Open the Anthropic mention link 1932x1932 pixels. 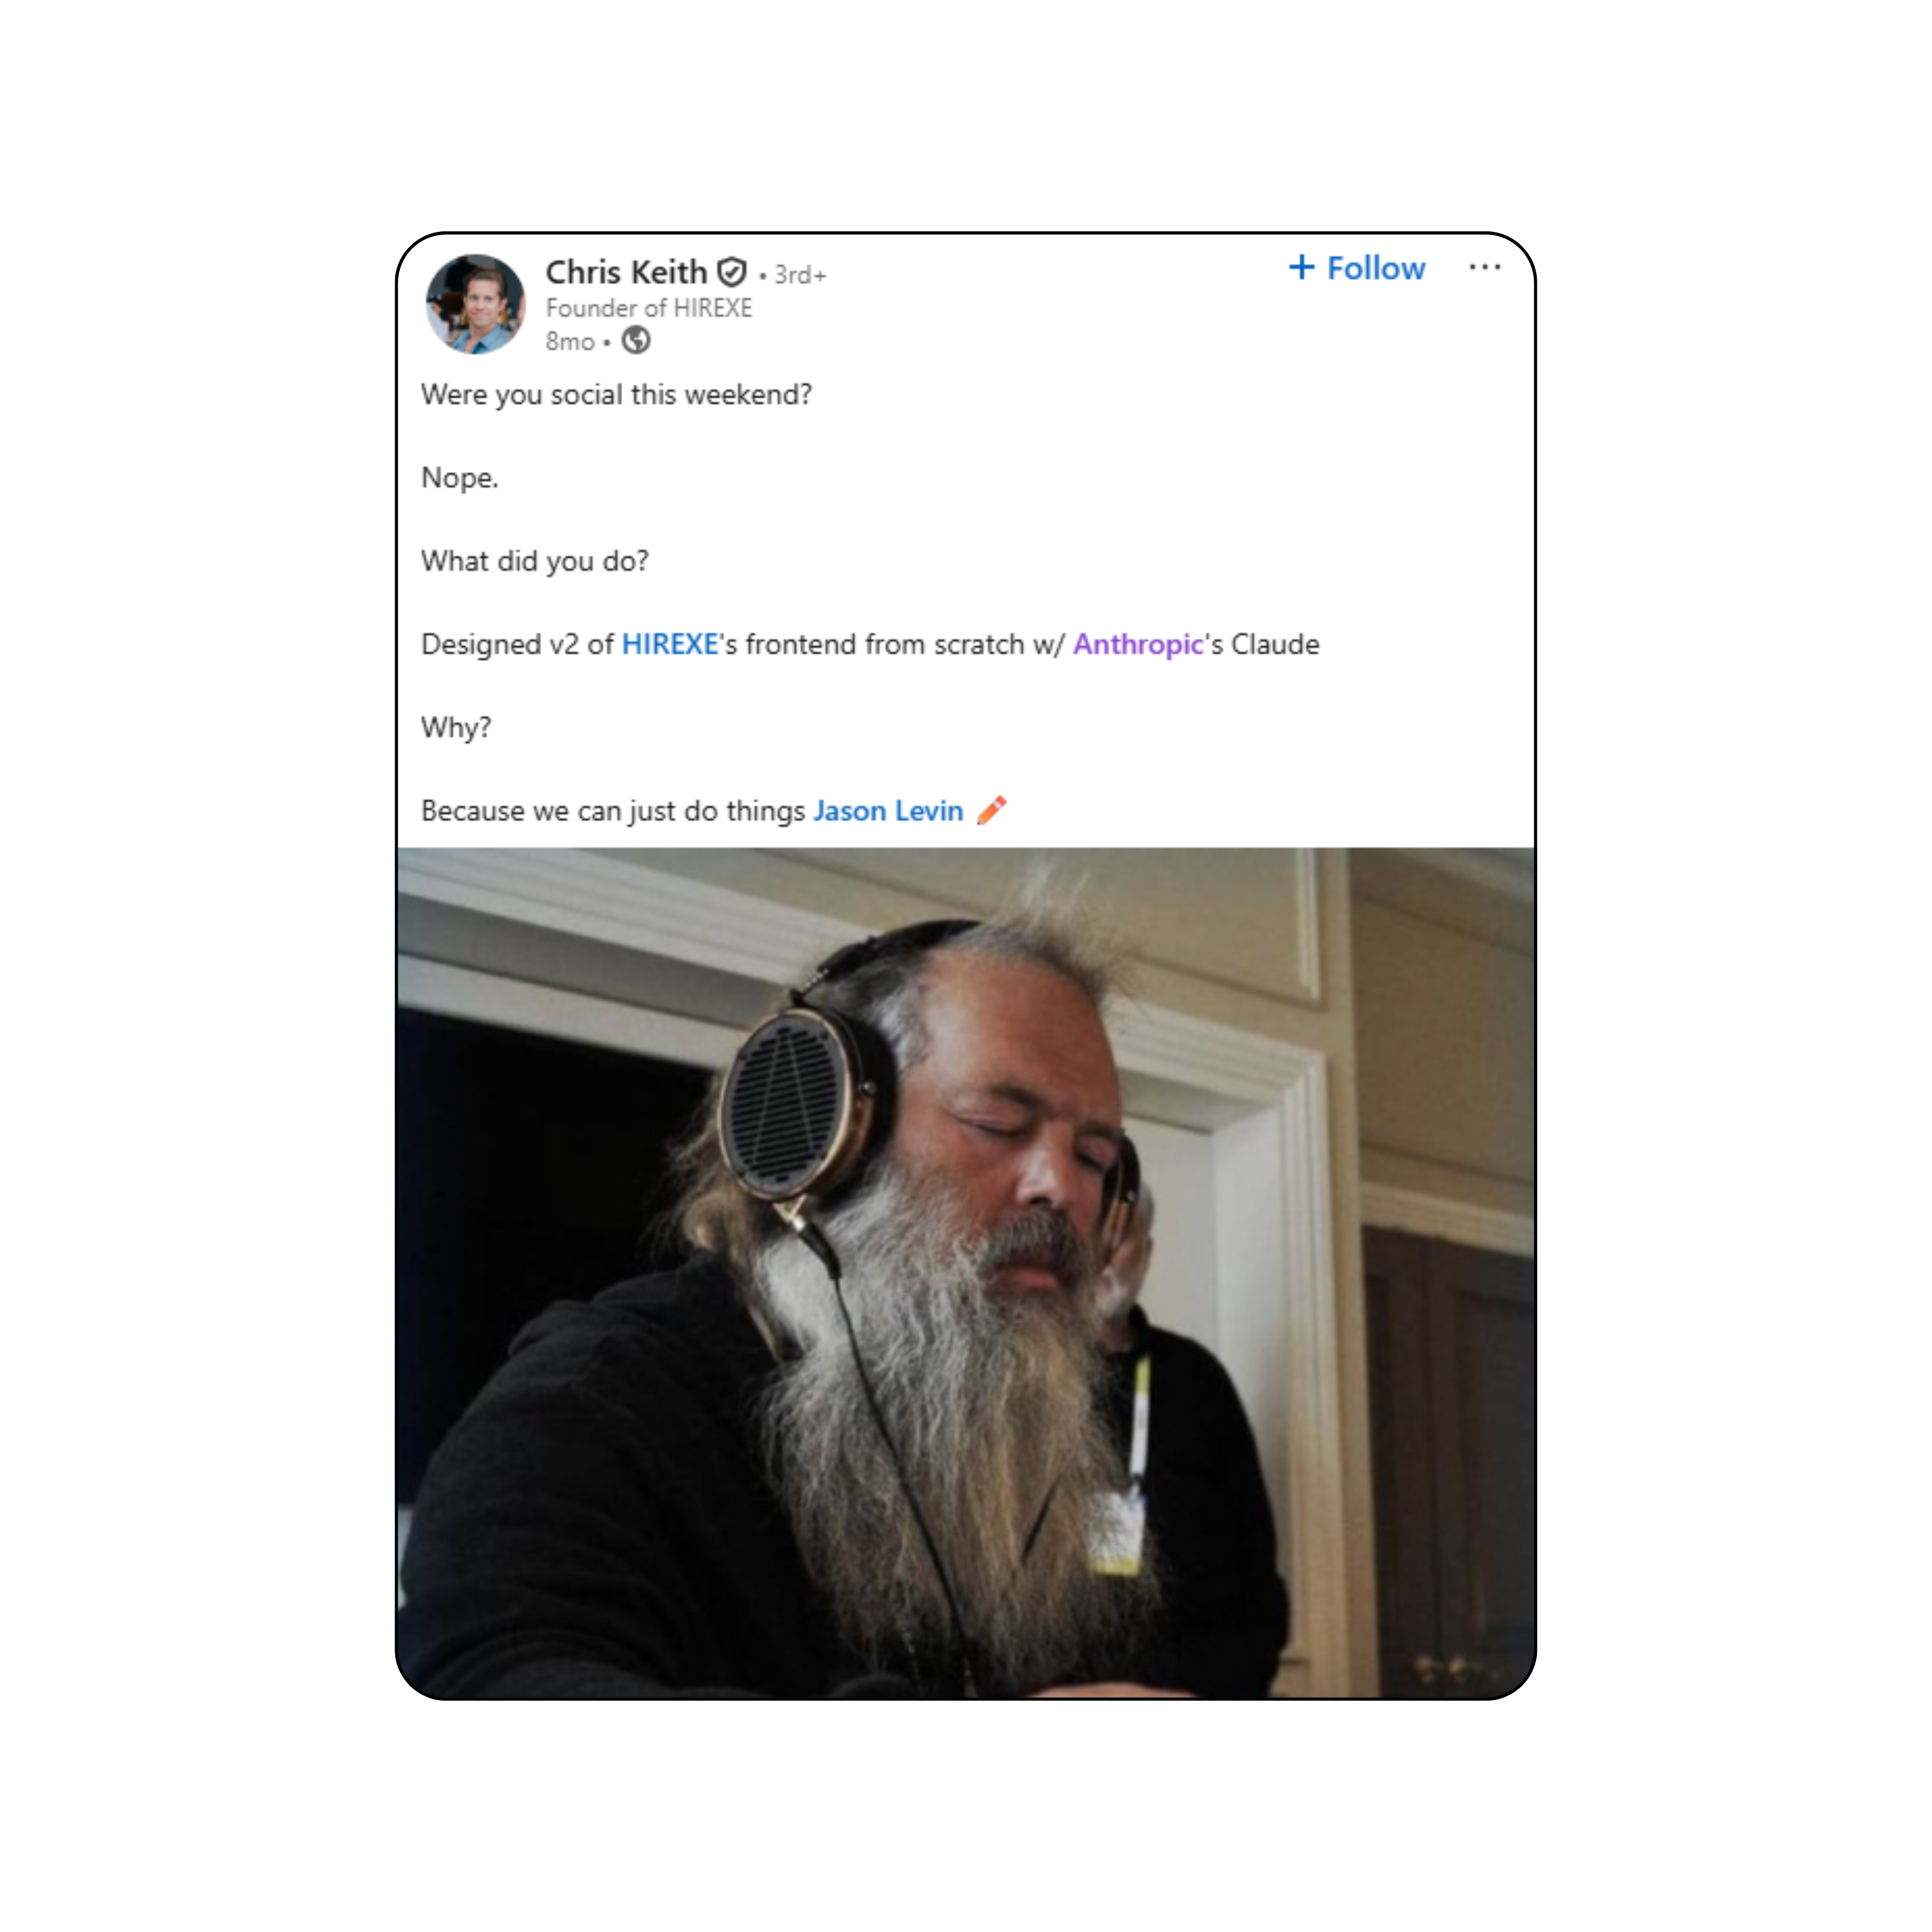pyautogui.click(x=1138, y=645)
